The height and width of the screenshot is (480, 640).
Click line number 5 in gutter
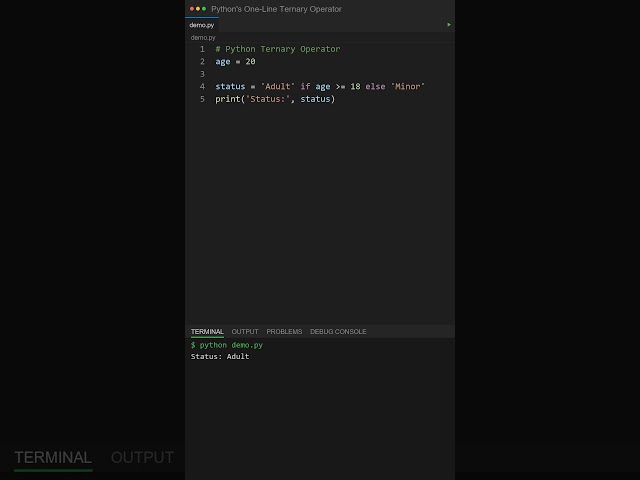pos(202,99)
